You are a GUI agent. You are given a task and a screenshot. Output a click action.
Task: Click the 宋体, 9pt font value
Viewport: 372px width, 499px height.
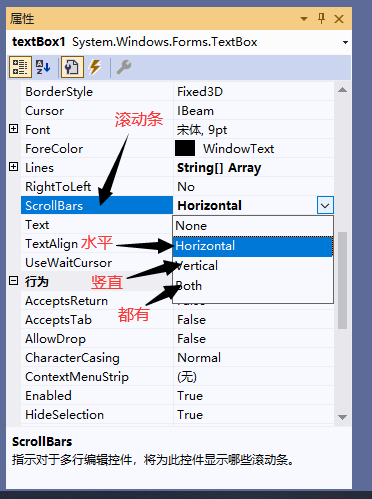click(x=202, y=130)
